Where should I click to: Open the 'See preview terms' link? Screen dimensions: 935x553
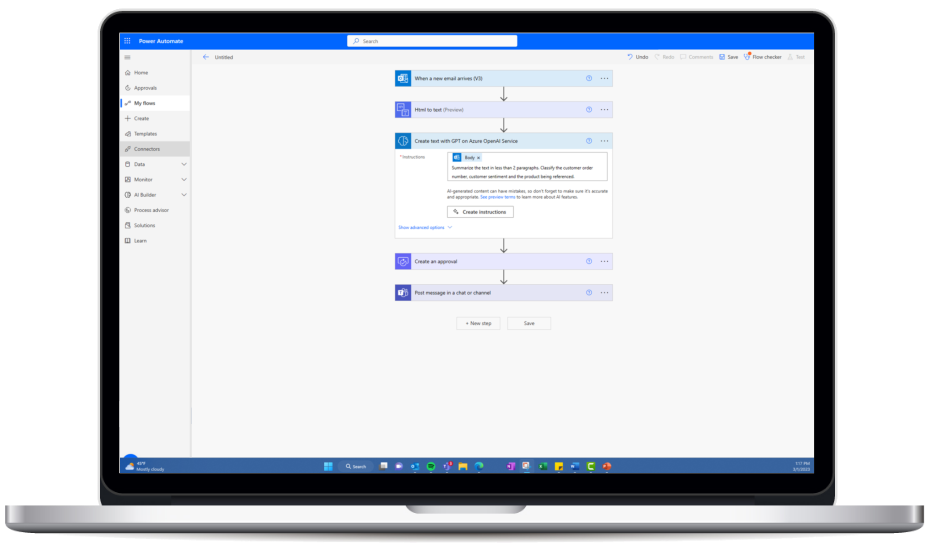point(497,197)
